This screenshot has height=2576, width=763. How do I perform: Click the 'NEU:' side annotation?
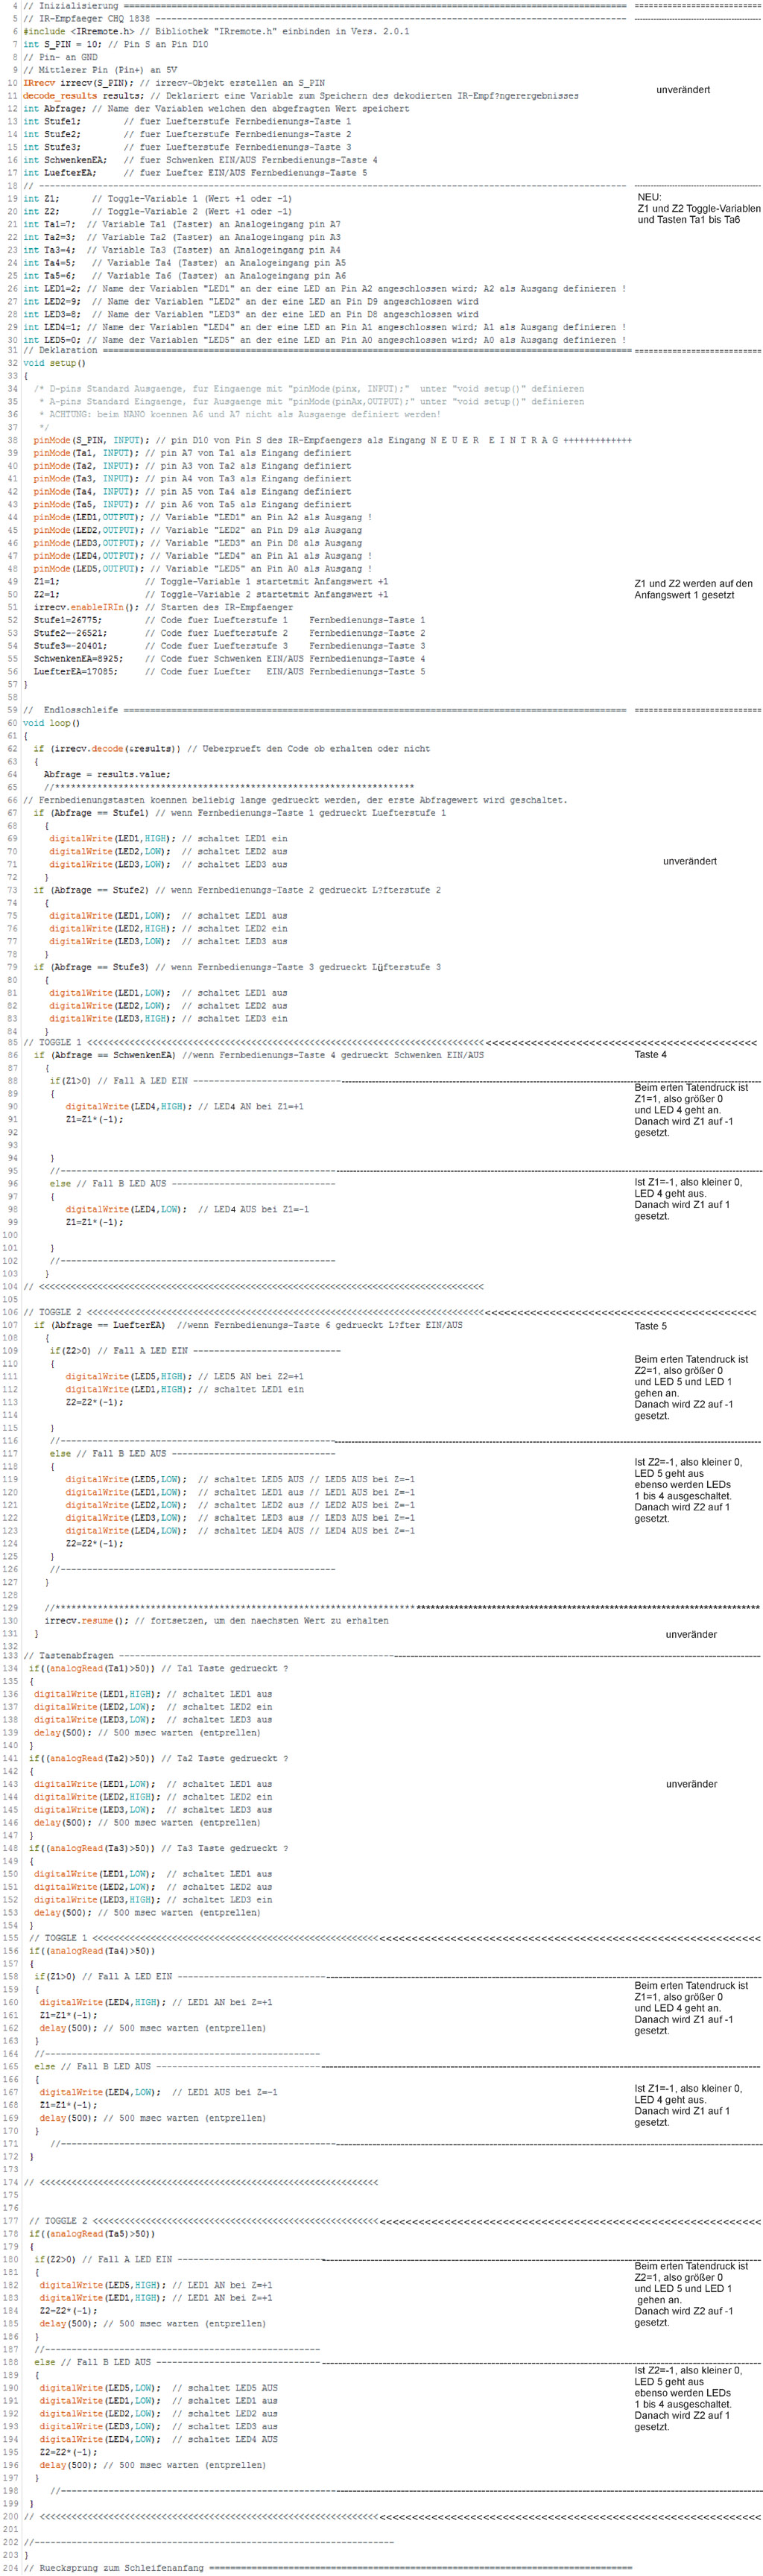[x=649, y=197]
